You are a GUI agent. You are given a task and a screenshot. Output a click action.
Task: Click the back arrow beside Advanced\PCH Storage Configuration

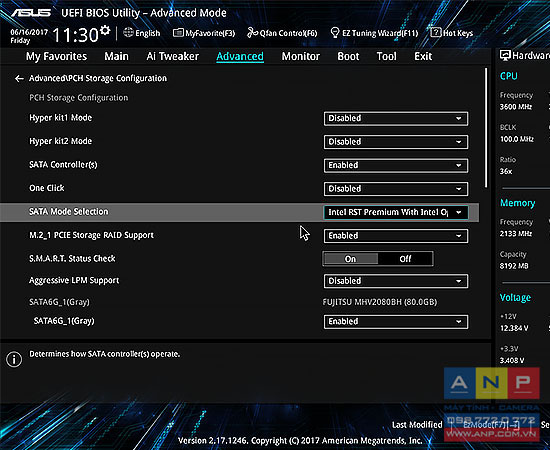click(x=19, y=79)
